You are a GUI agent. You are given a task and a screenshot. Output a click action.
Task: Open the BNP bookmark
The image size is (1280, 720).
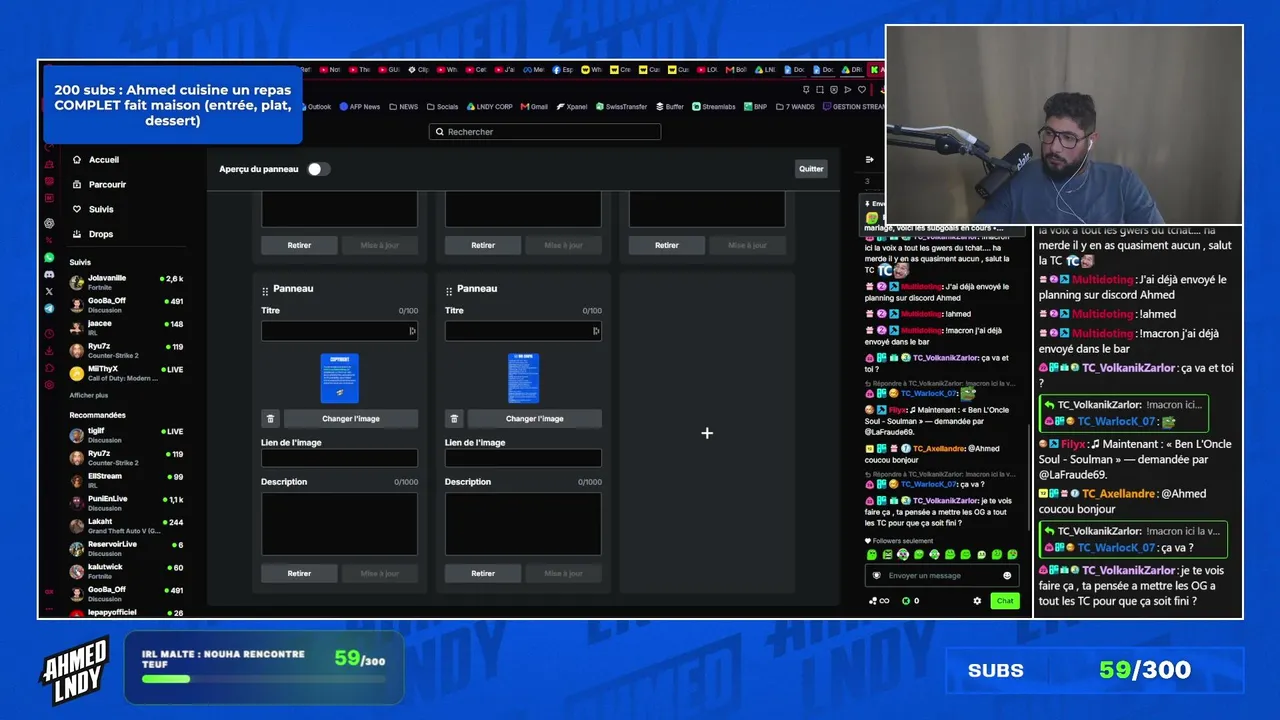click(755, 107)
